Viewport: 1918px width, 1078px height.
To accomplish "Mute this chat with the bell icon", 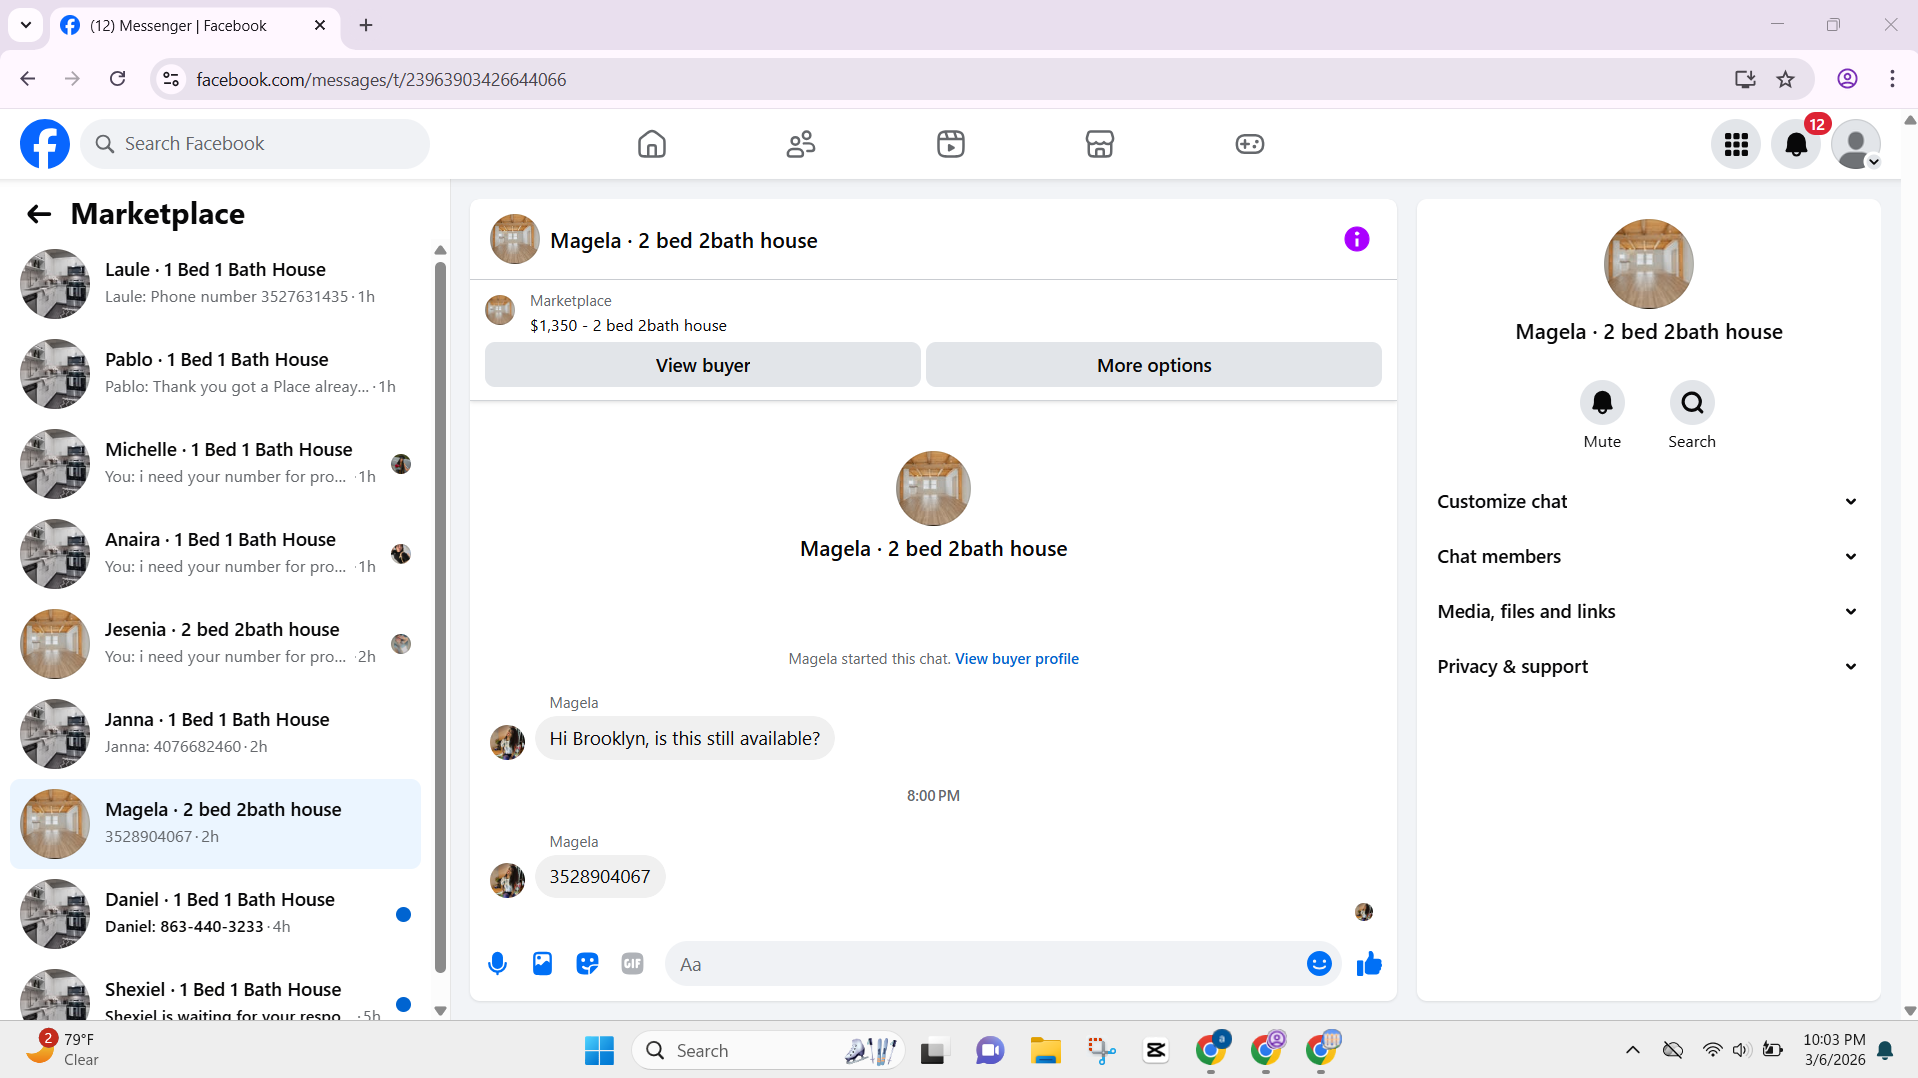I will [1602, 403].
